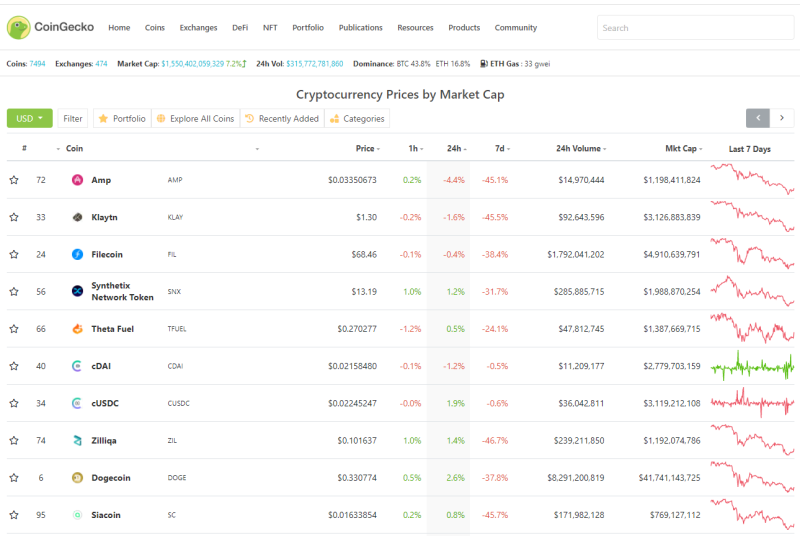This screenshot has width=800, height=536.
Task: Open the NFT menu item
Action: (270, 28)
